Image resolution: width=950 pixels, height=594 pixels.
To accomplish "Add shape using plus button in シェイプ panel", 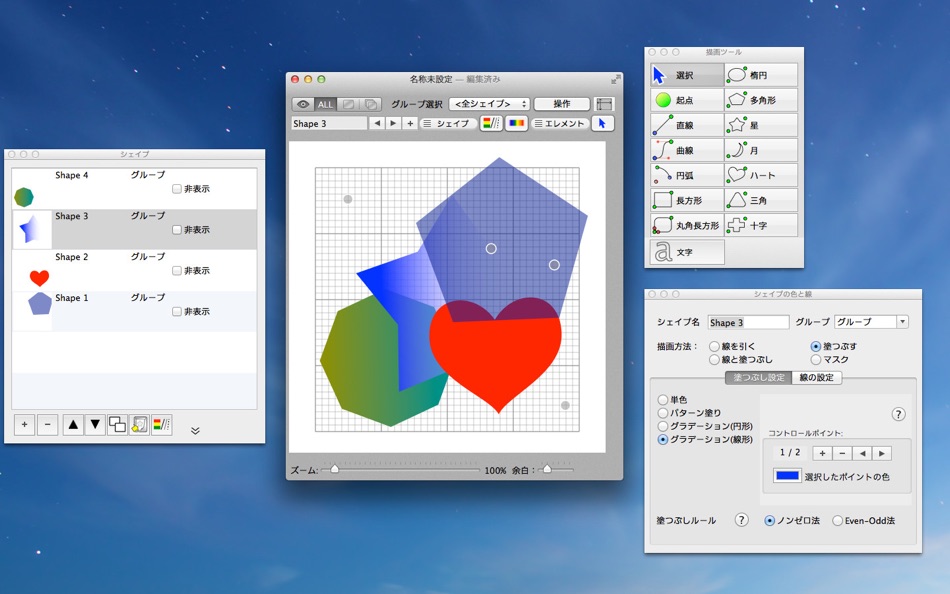I will pos(24,424).
